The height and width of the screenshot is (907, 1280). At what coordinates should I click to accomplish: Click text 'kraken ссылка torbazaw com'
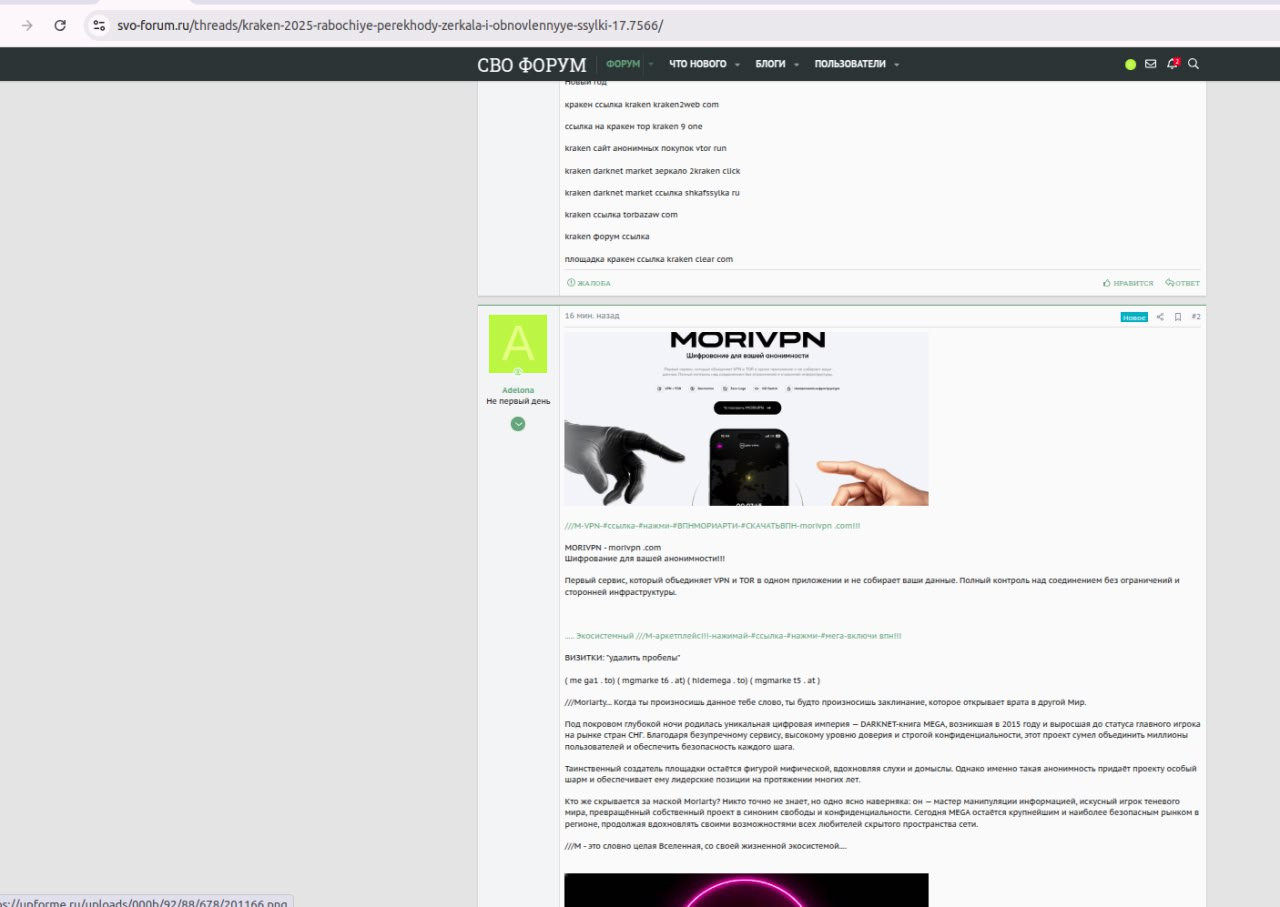tap(621, 215)
